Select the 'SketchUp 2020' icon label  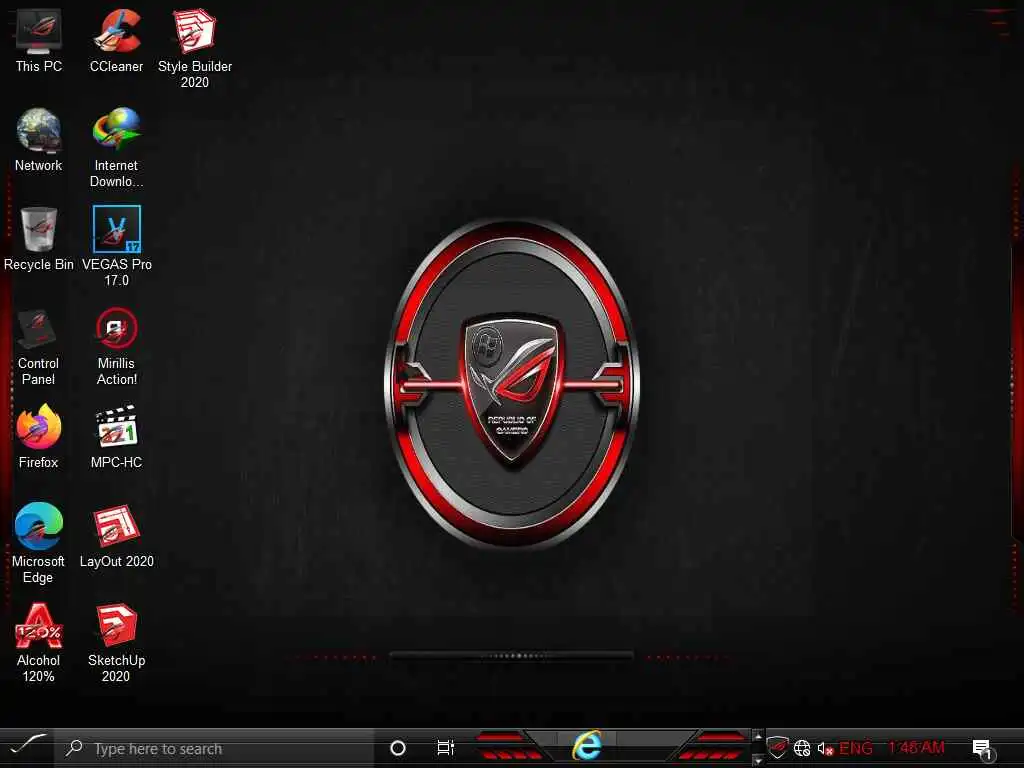click(x=116, y=668)
